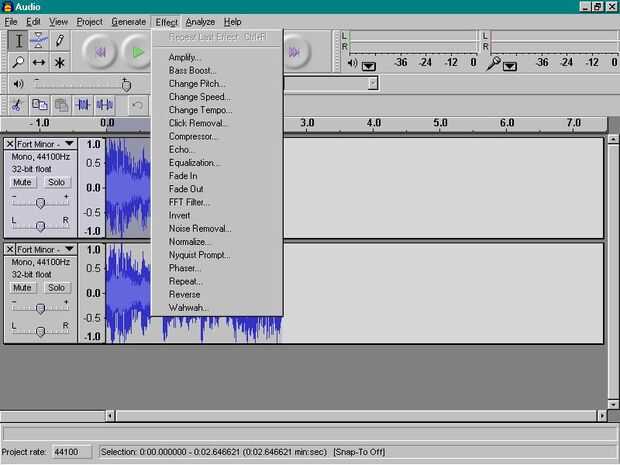
Task: Select the Draw pencil tool
Action: point(60,41)
